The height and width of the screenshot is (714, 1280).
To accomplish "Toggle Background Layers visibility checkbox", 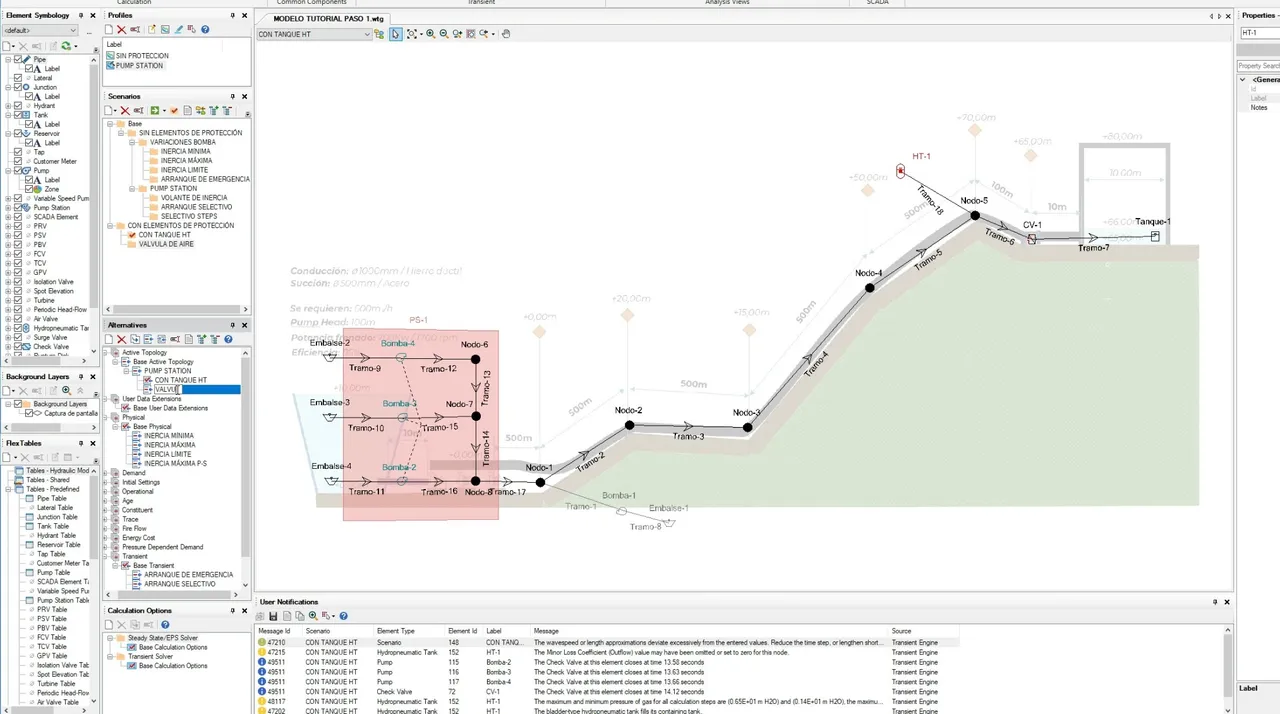I will (x=18, y=404).
